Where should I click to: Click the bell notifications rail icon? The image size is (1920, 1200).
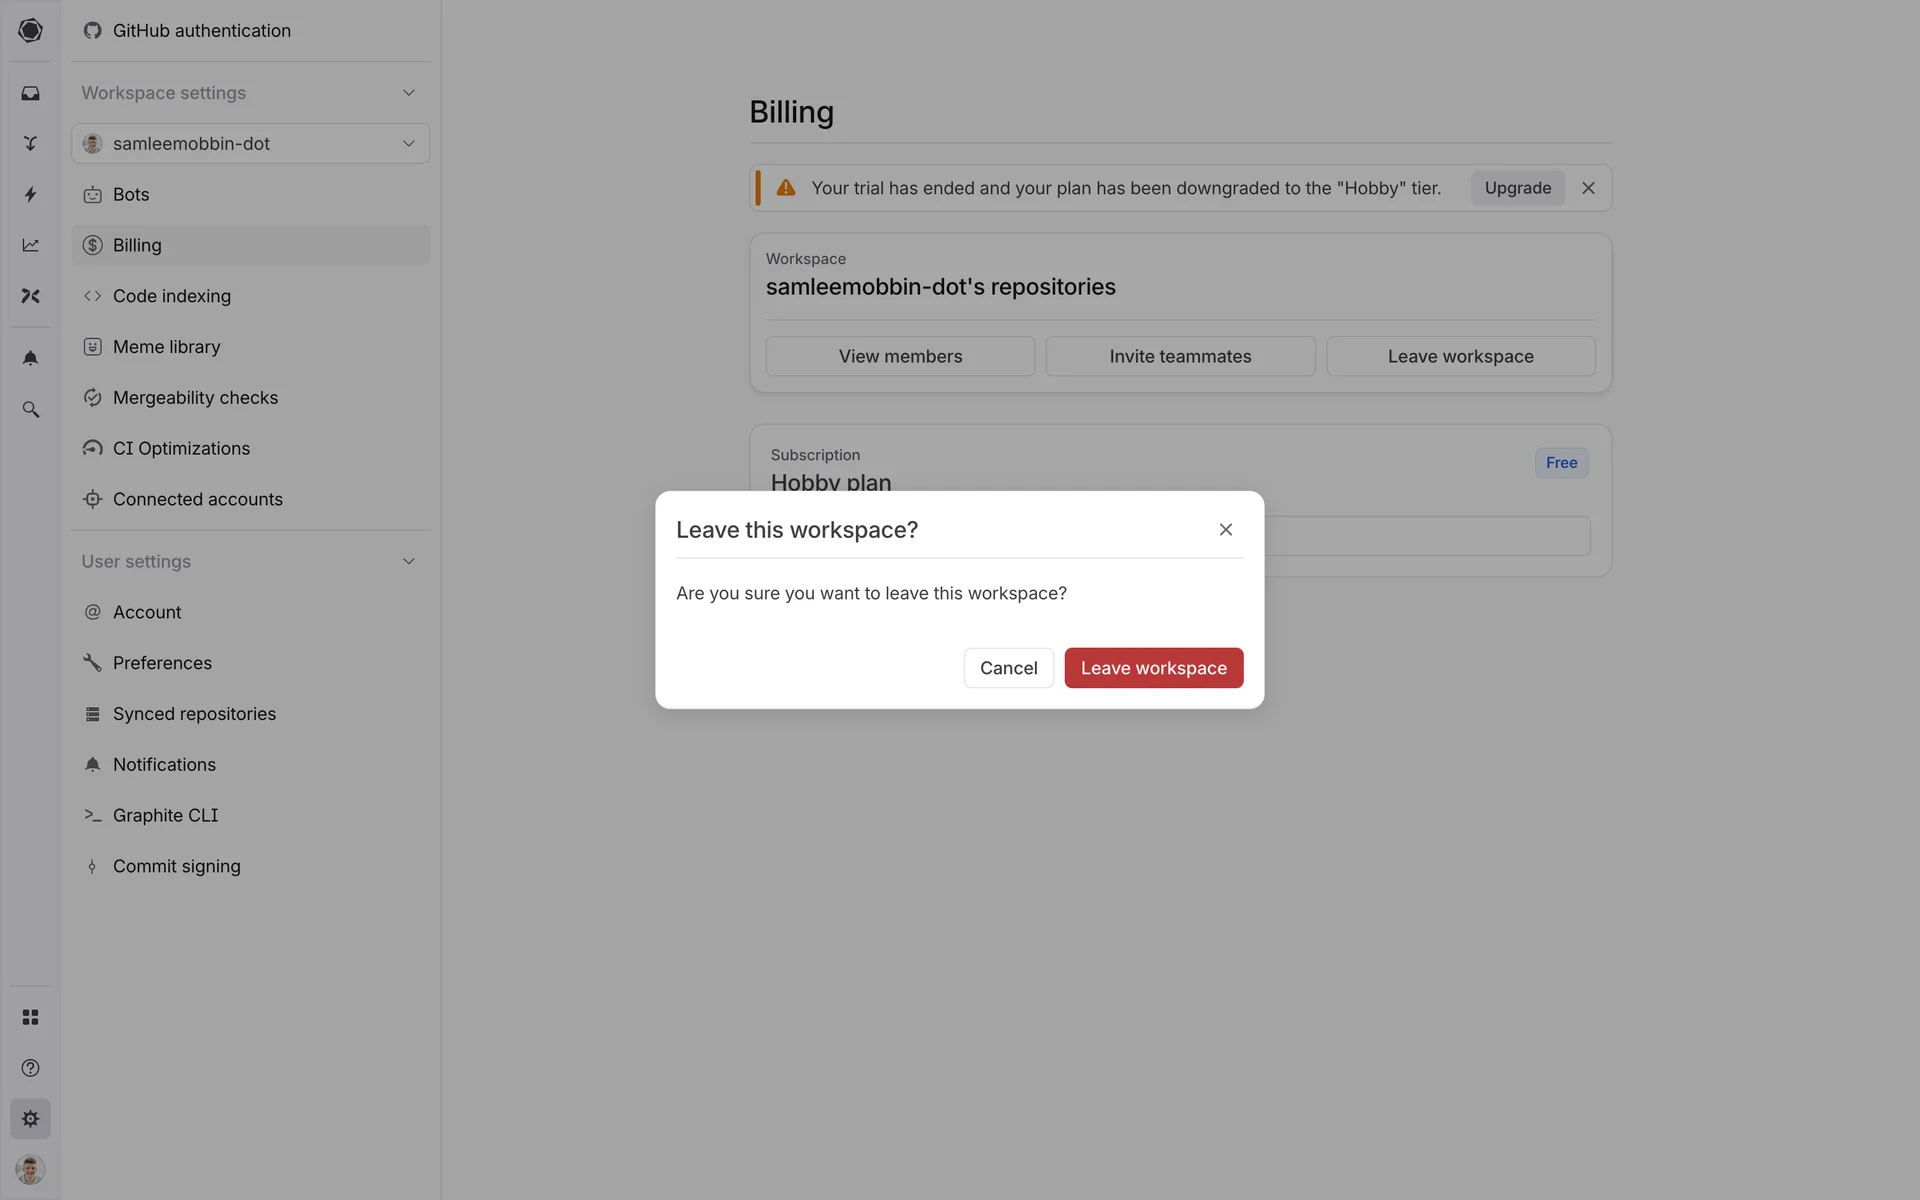tap(30, 358)
